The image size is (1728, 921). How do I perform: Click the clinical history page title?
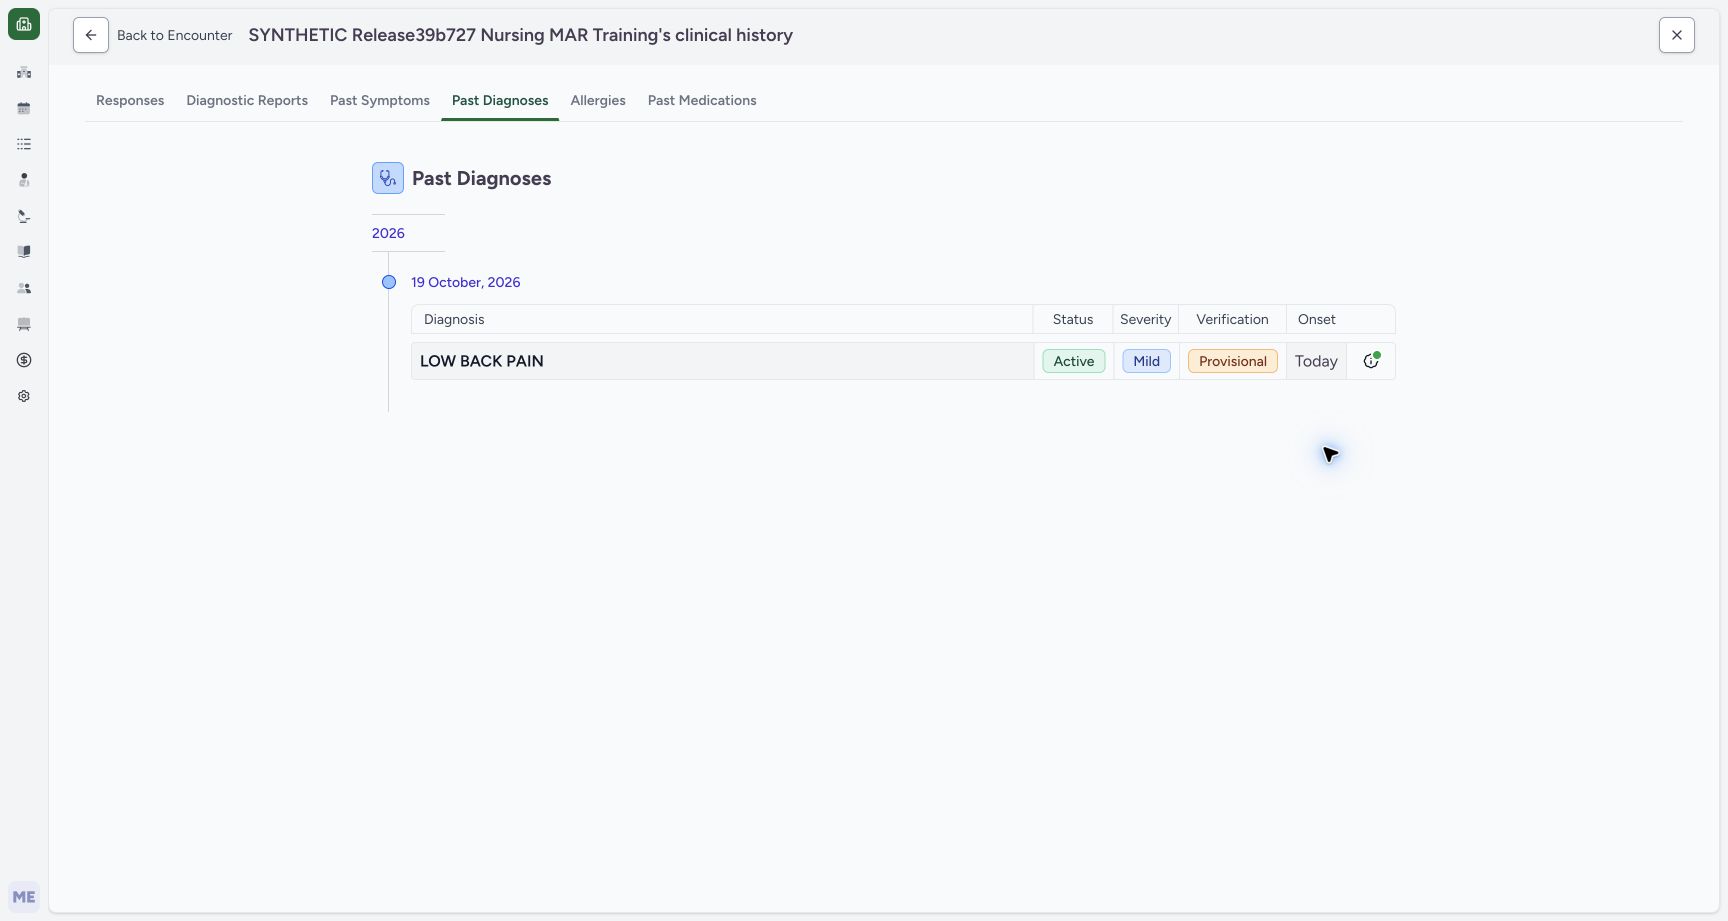point(521,35)
